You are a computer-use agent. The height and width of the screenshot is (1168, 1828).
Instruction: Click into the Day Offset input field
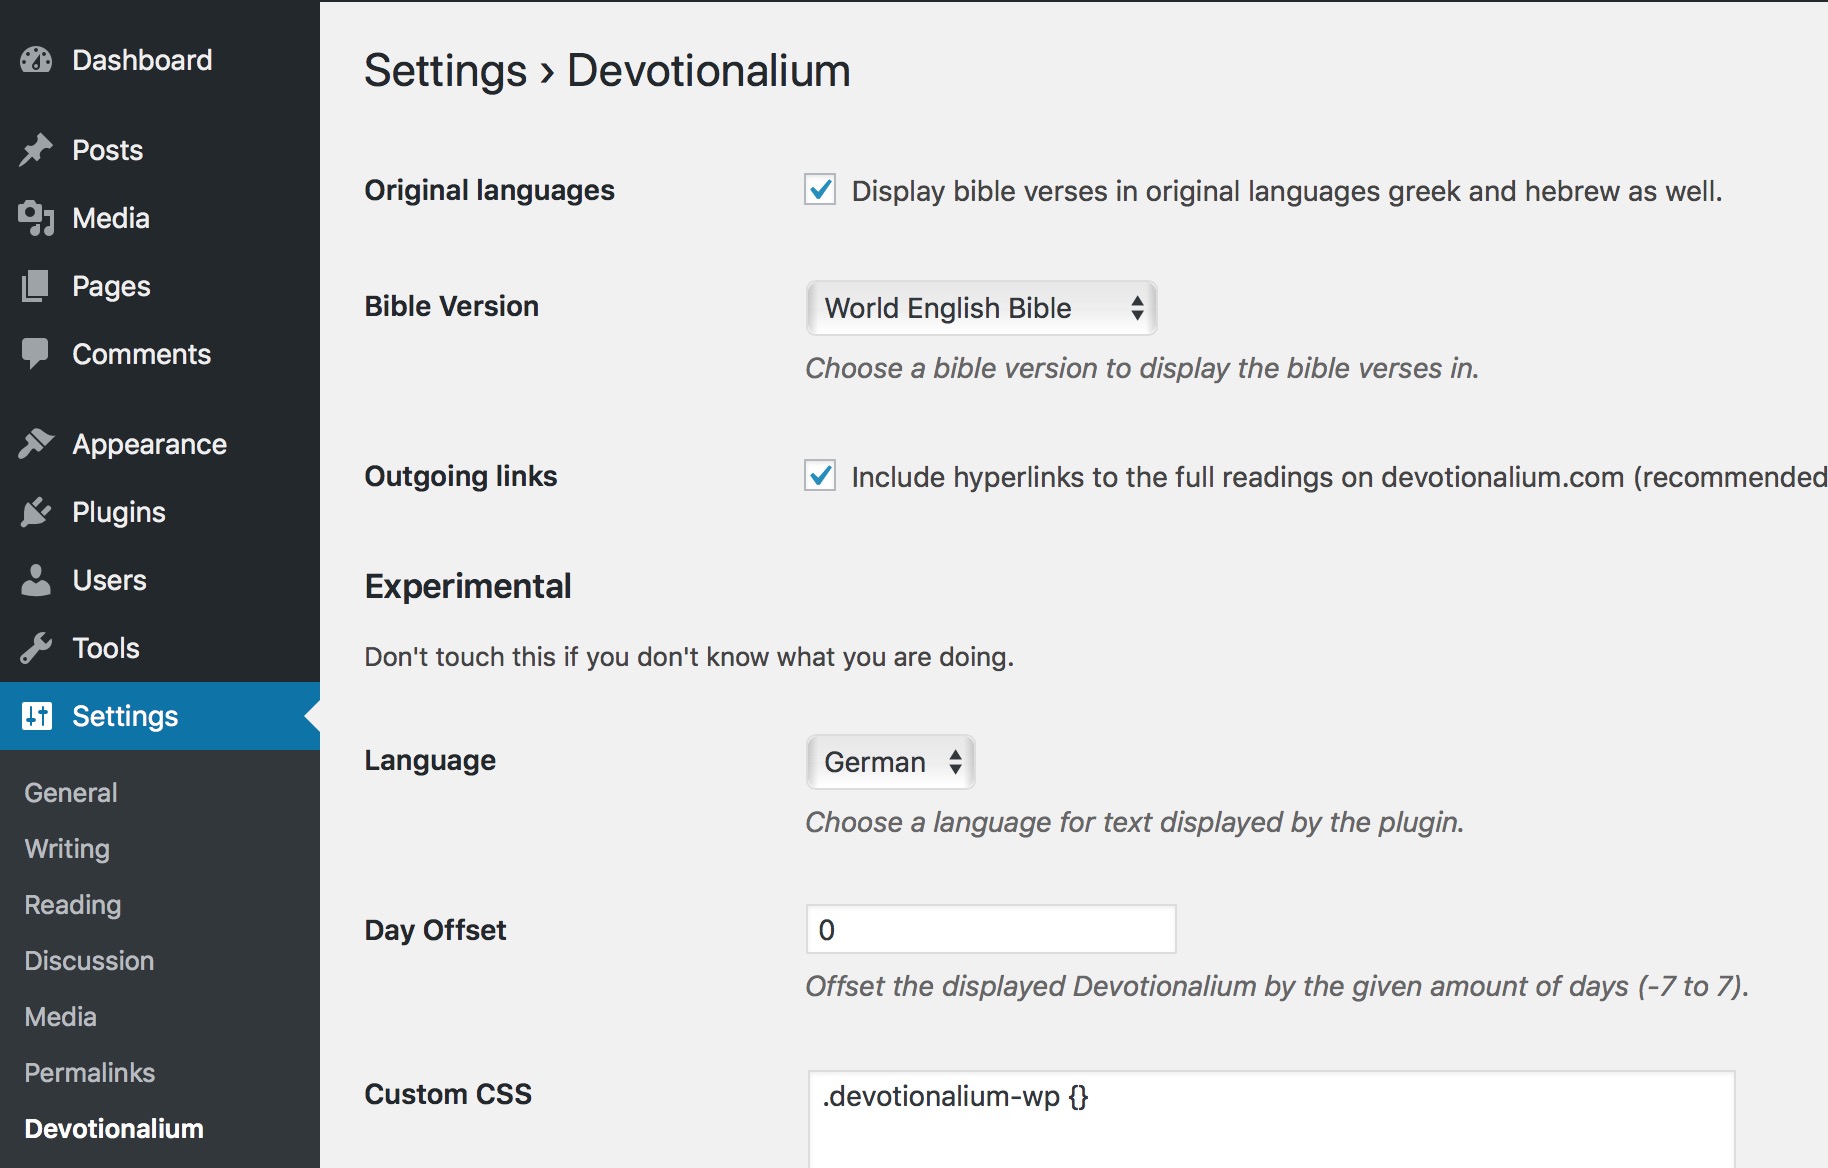[x=991, y=930]
